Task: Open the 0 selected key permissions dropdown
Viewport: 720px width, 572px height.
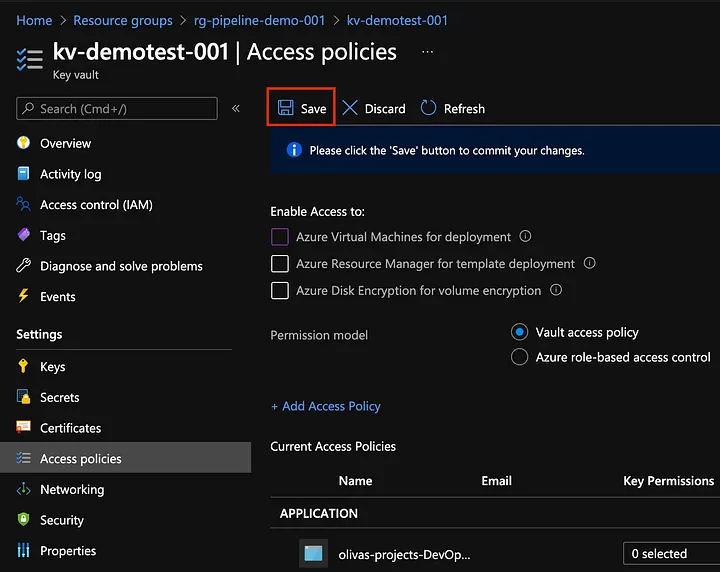Action: (x=671, y=553)
